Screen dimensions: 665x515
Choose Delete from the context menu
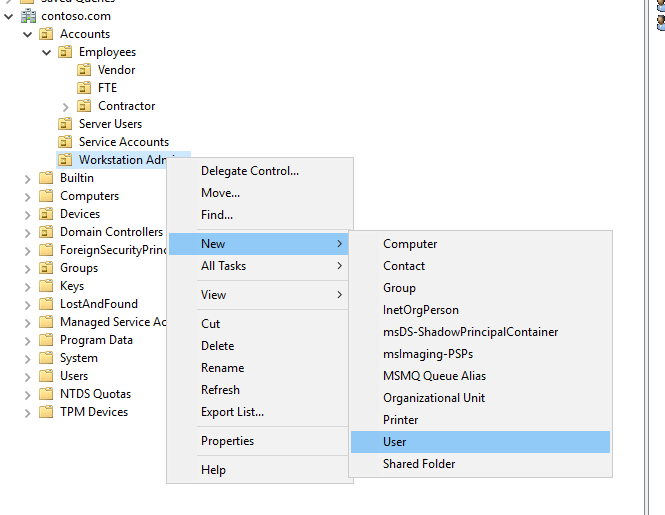(259, 346)
